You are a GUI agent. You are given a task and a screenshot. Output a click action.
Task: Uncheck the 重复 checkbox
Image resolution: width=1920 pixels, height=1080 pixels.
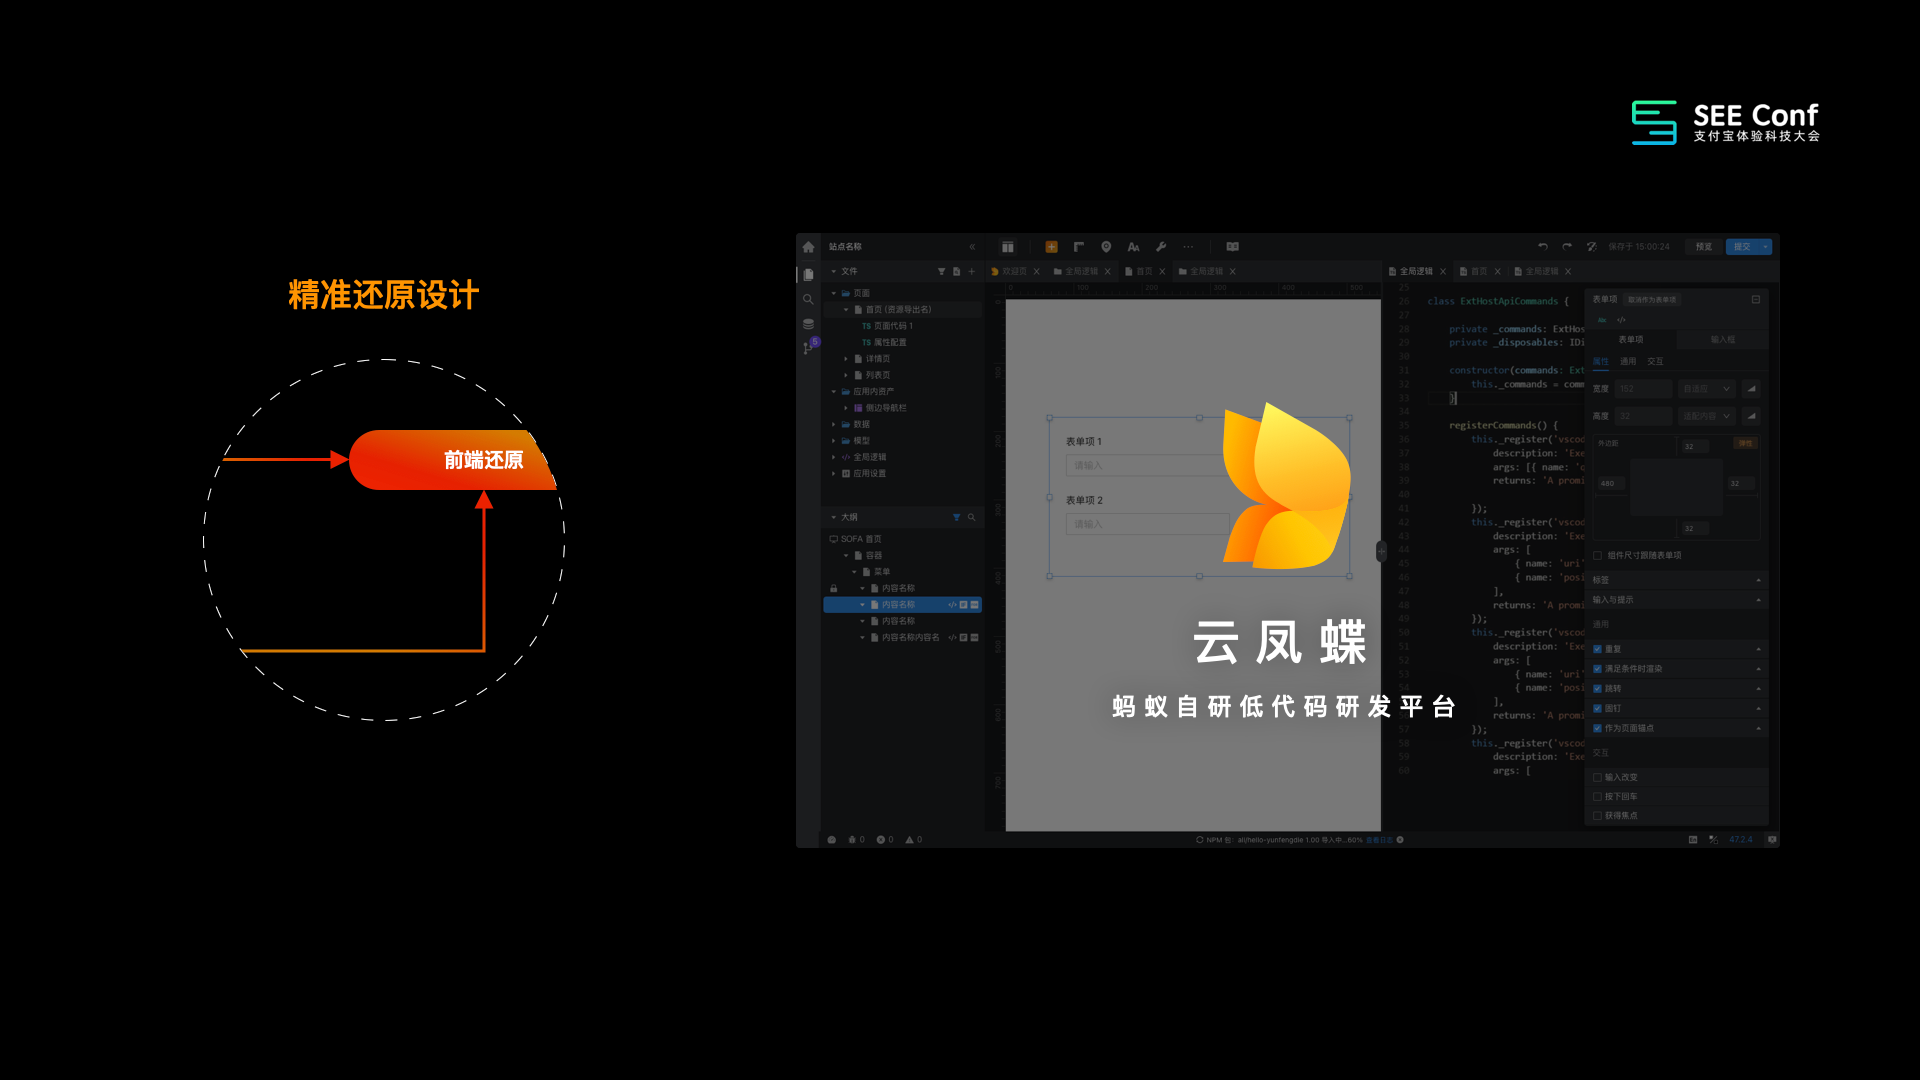[1598, 649]
